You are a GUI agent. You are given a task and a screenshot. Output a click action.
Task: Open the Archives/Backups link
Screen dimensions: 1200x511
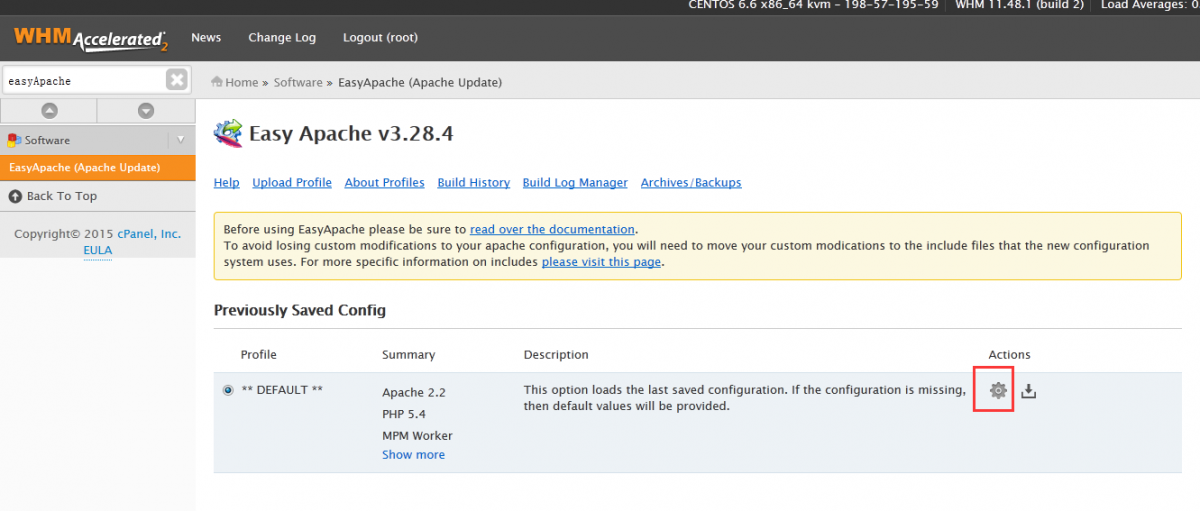pyautogui.click(x=691, y=183)
